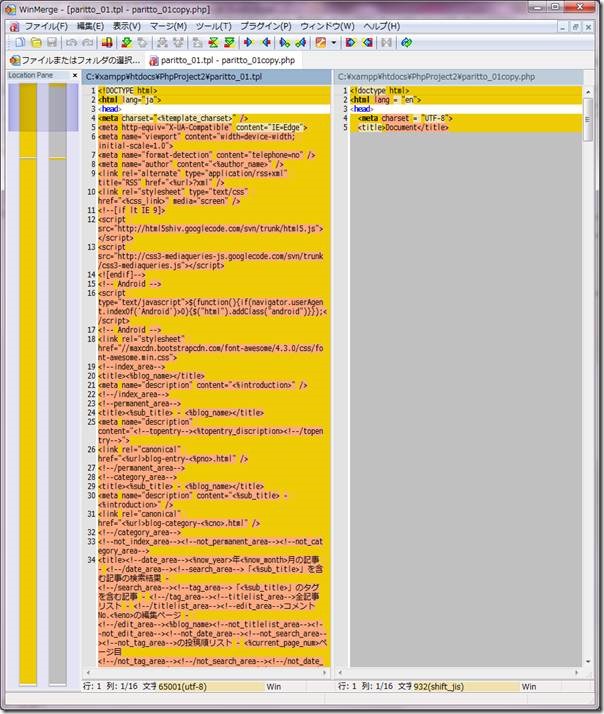The height and width of the screenshot is (714, 604).
Task: Click the Undo toolbar icon
Action: coord(71,43)
